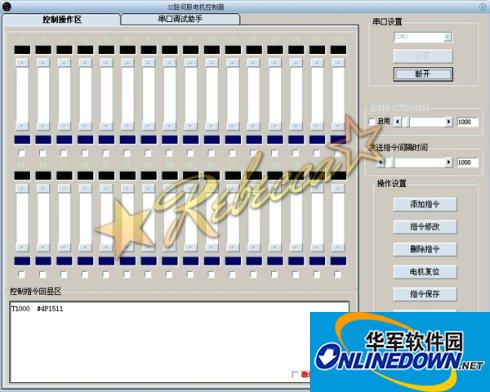The height and width of the screenshot is (392, 490).
Task: Click the 指令修改 button
Action: coord(425,227)
